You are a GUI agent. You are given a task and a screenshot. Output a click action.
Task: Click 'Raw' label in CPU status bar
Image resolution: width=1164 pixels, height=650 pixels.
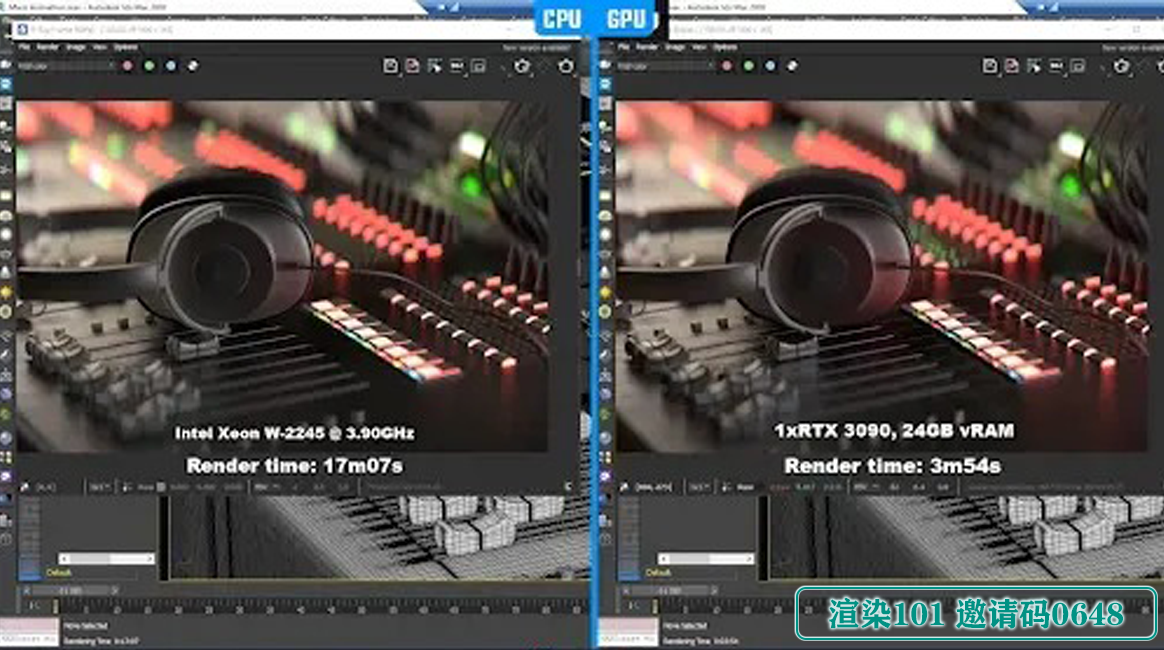pyautogui.click(x=146, y=488)
